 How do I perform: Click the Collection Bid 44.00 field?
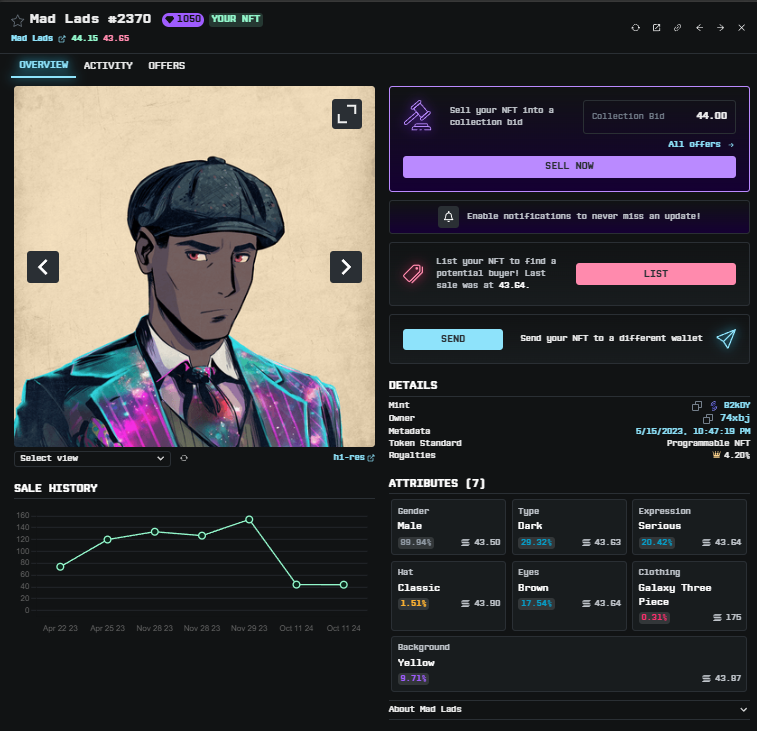[659, 116]
